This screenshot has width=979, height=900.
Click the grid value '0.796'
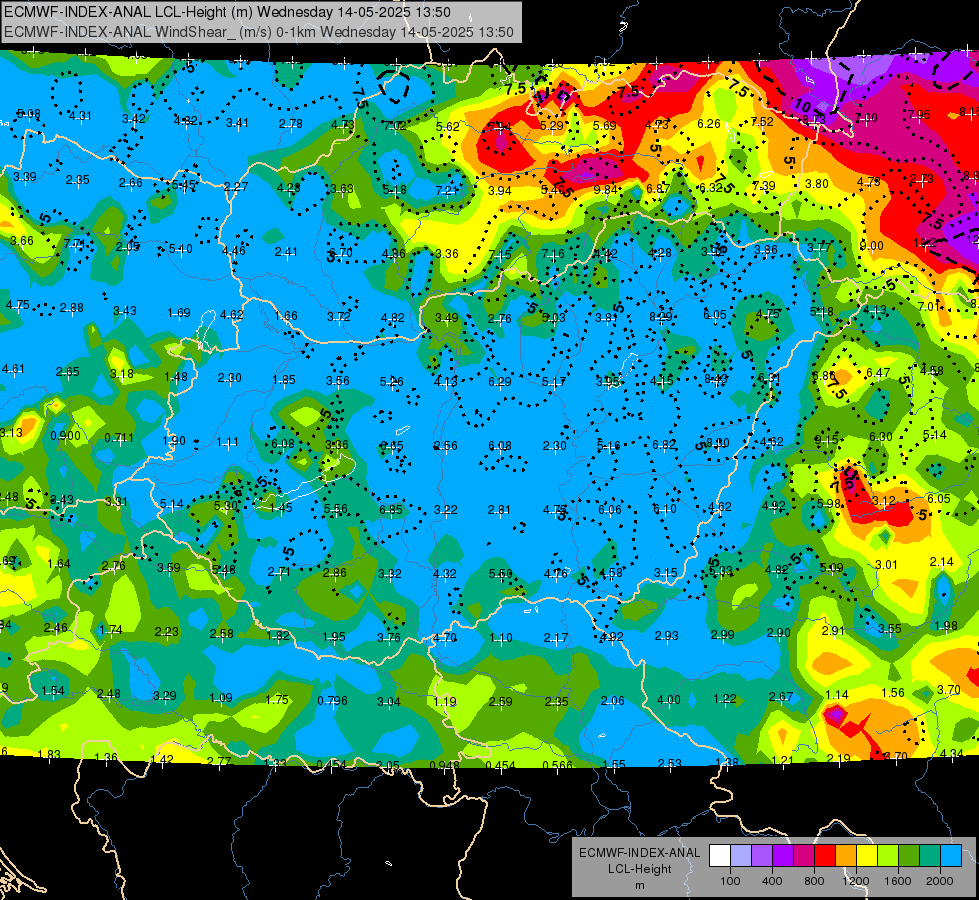[332, 701]
